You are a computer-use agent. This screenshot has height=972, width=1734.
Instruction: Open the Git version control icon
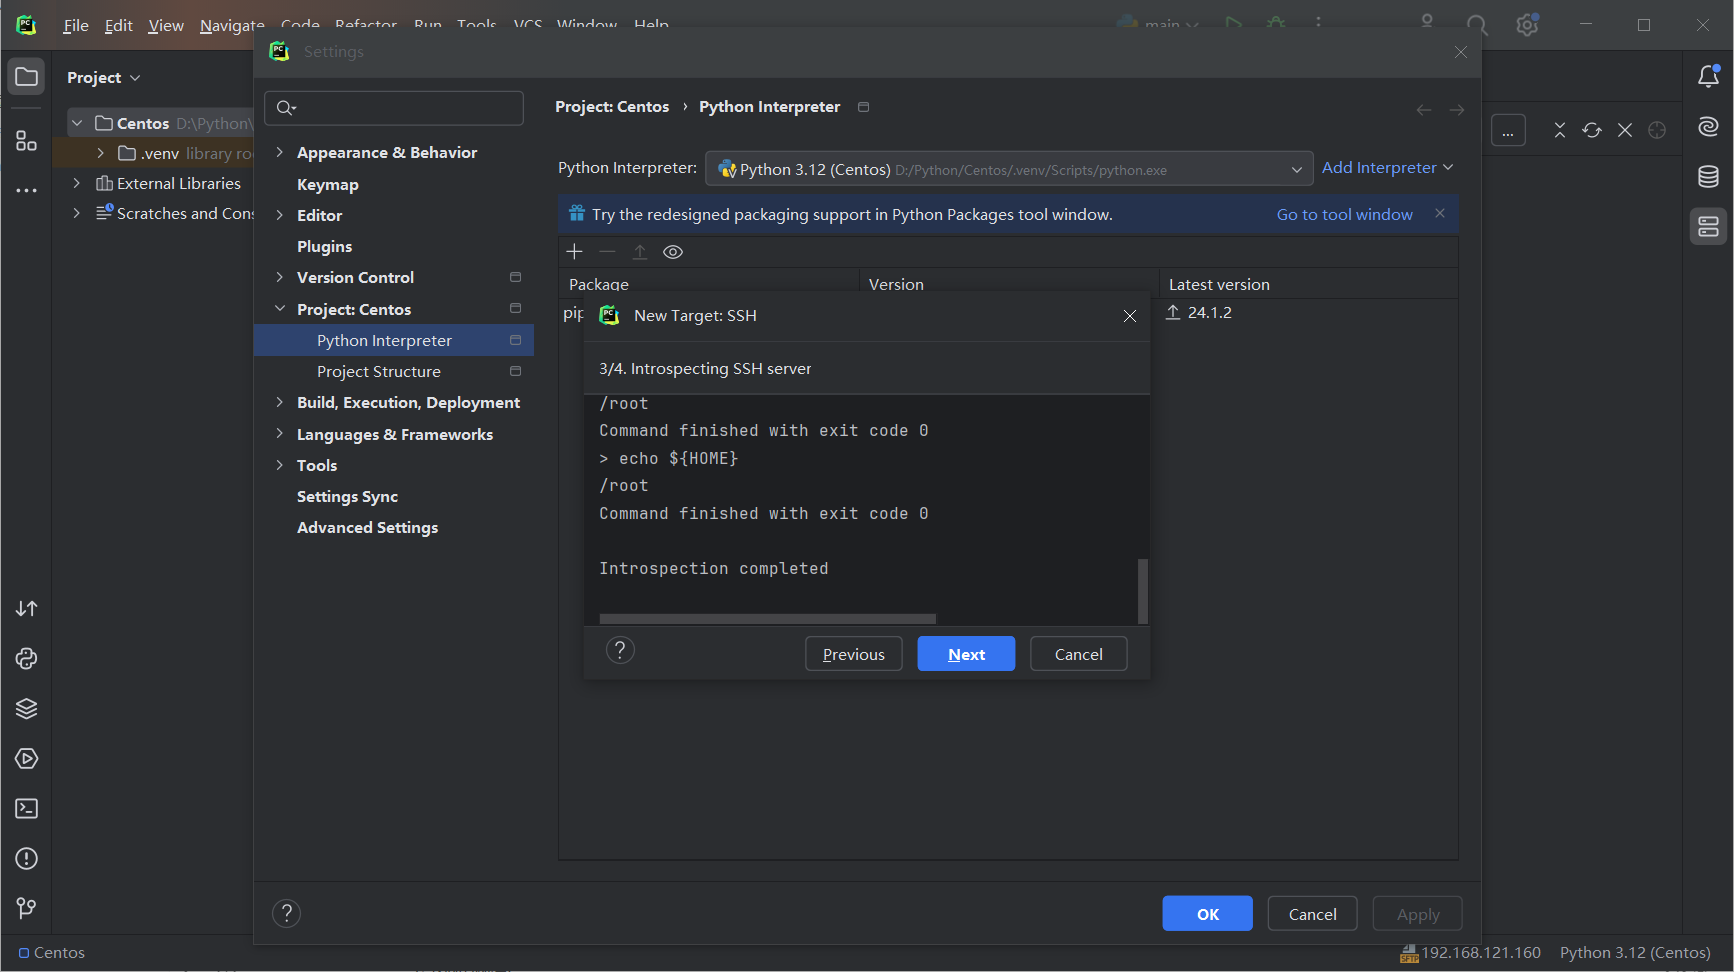click(26, 908)
